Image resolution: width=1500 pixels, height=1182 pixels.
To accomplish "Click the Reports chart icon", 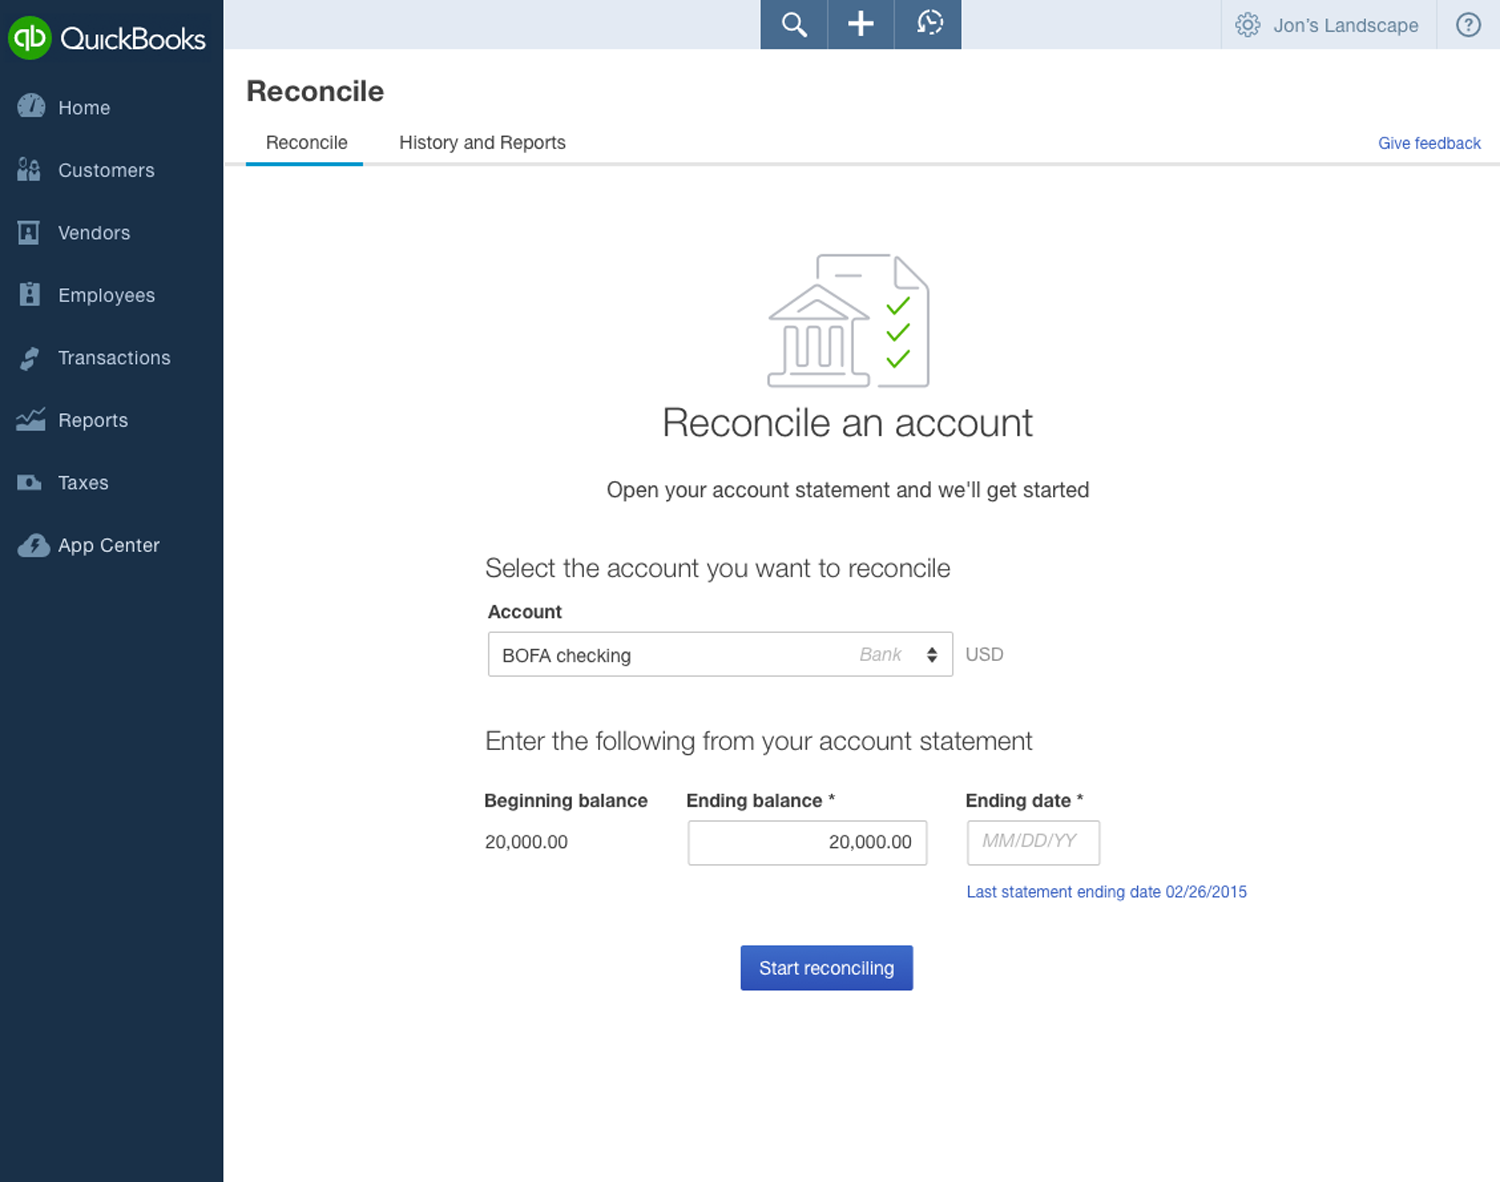I will coord(30,420).
